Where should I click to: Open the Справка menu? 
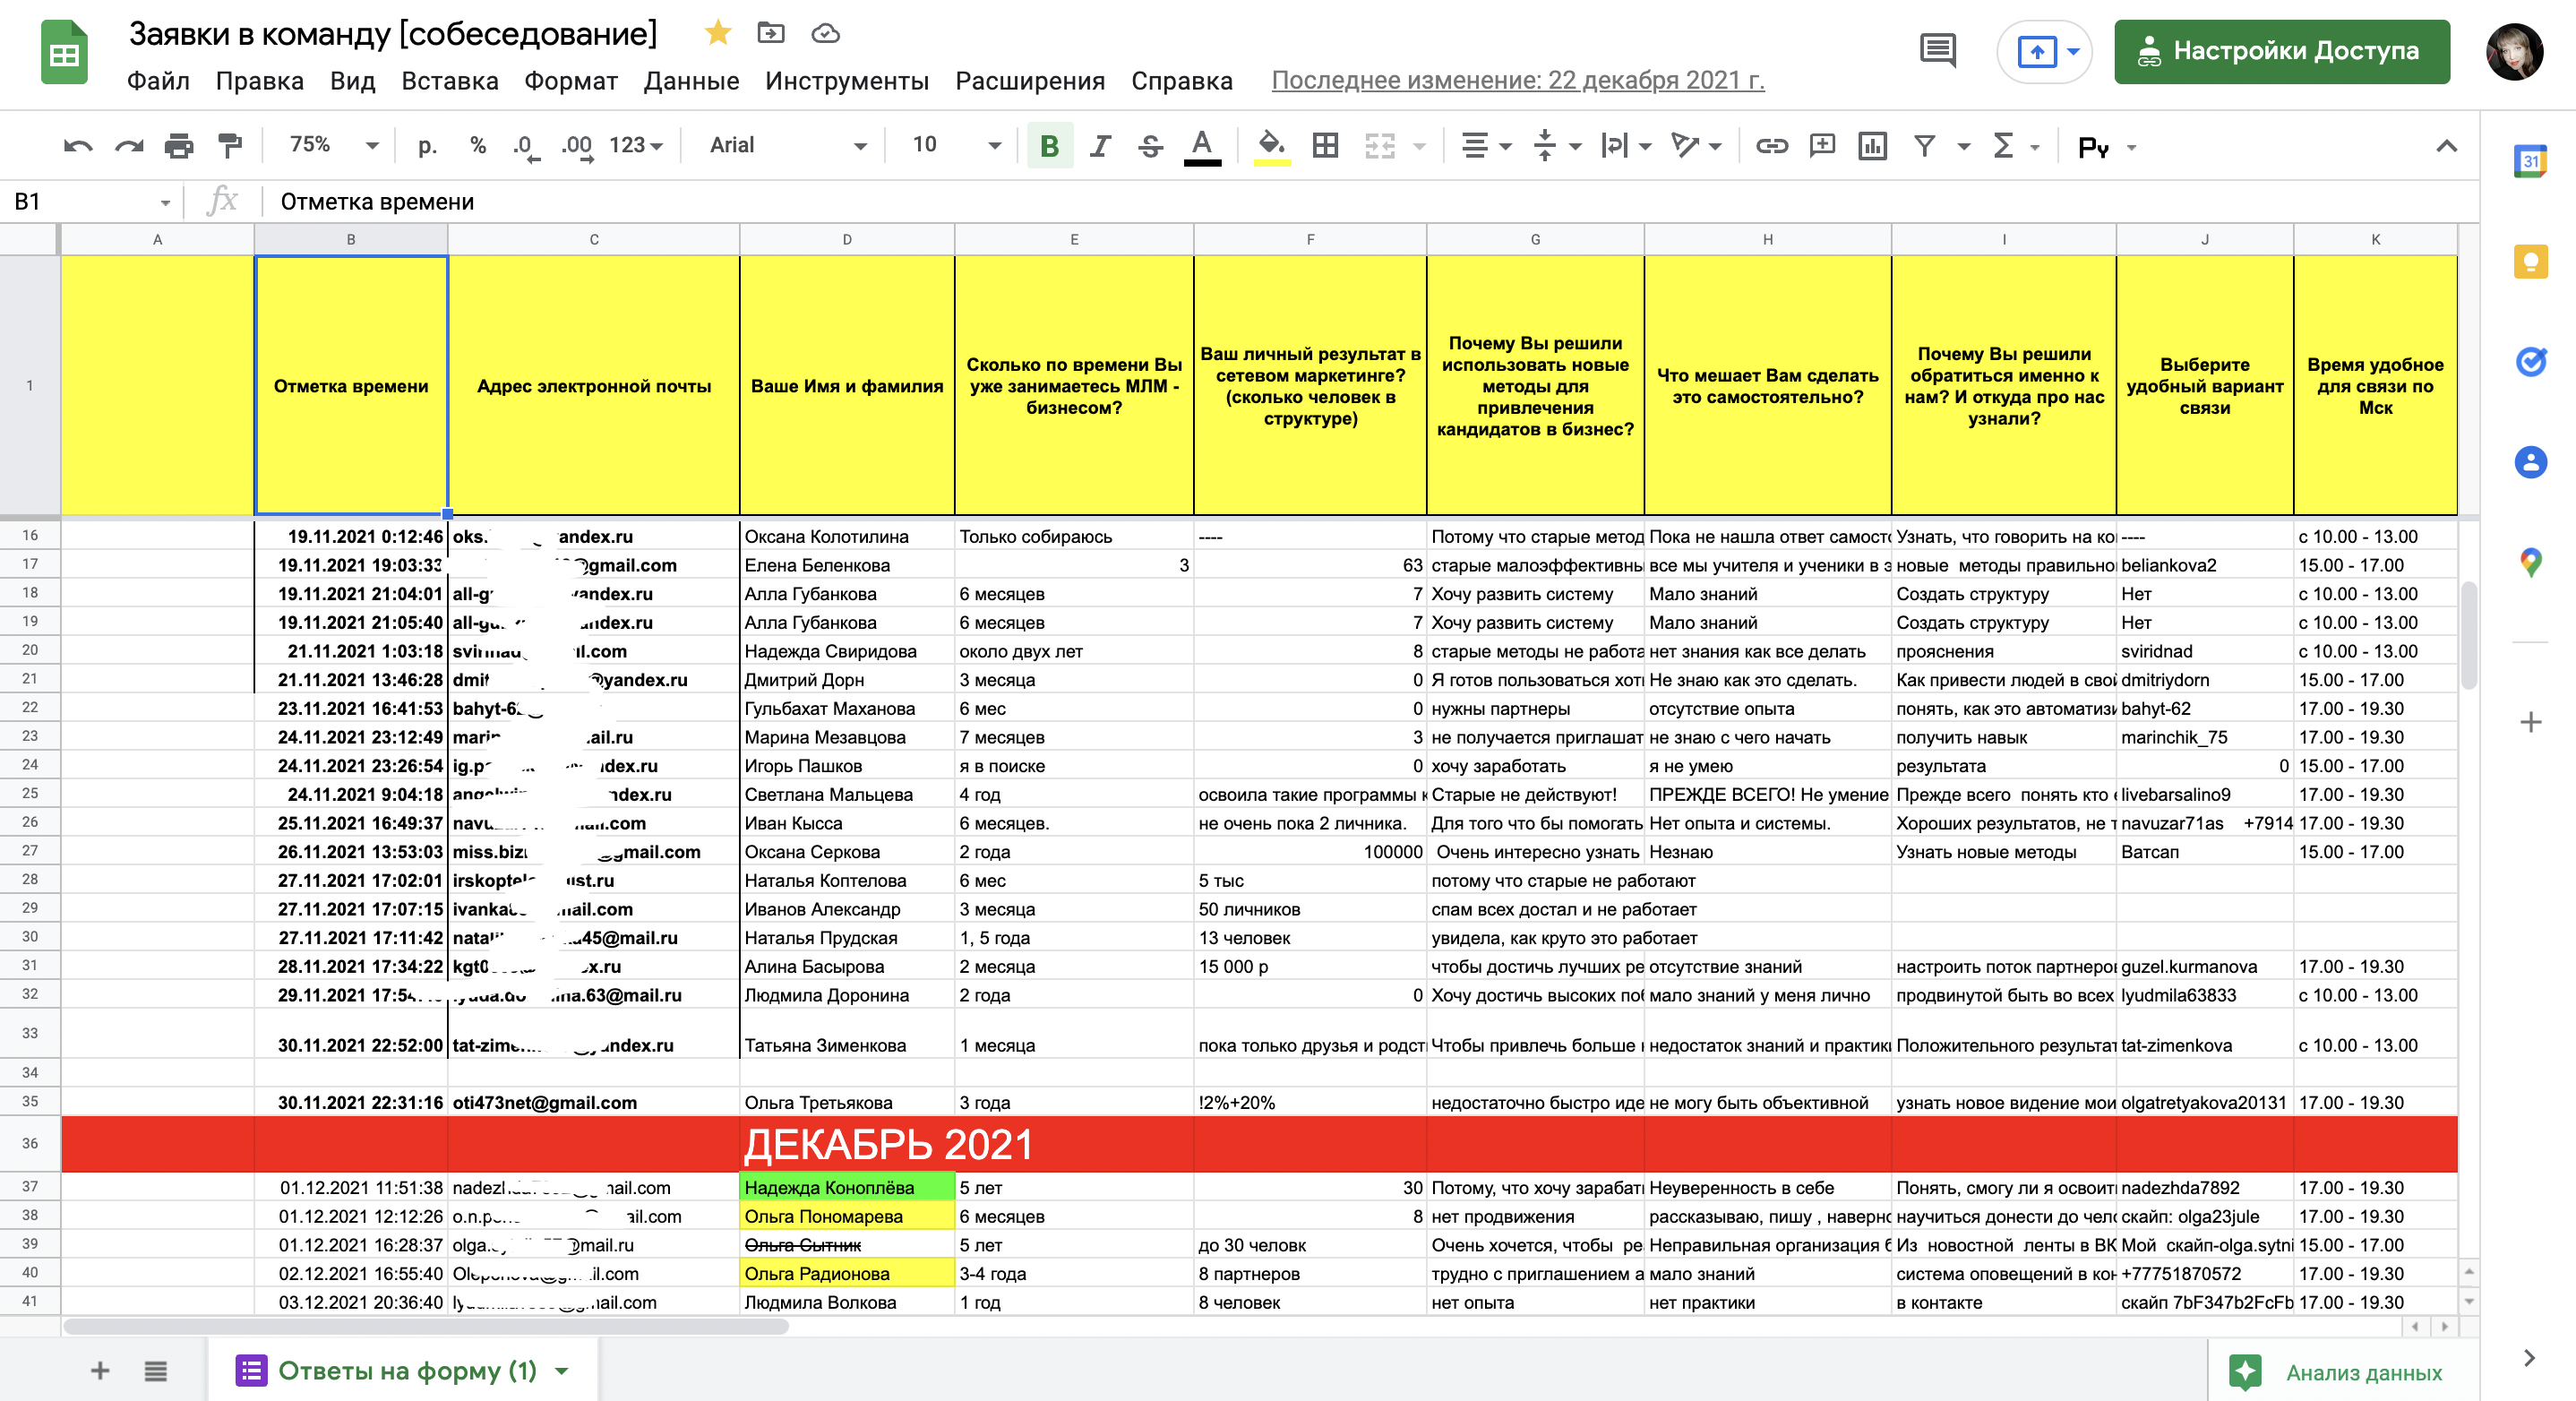click(1181, 81)
